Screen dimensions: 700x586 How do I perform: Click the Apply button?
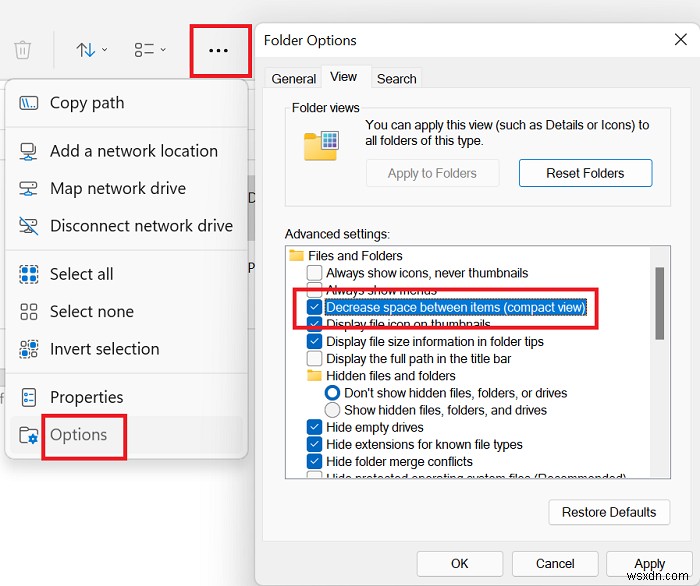pos(650,564)
